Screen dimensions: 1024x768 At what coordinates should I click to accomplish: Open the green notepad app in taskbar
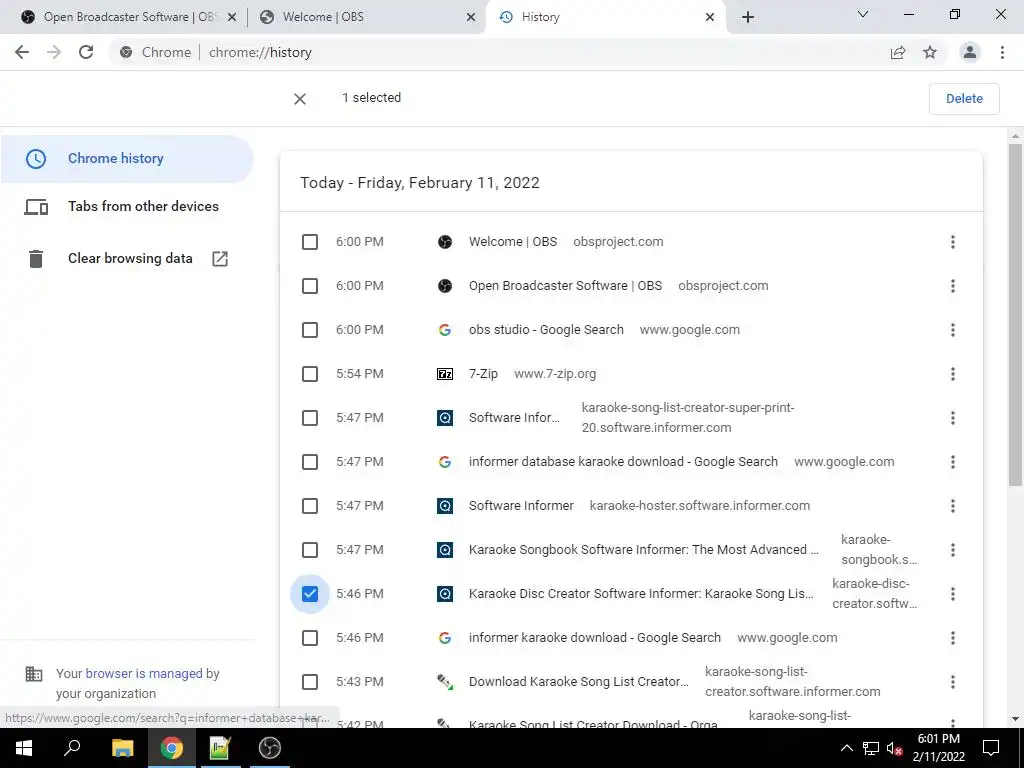[220, 748]
